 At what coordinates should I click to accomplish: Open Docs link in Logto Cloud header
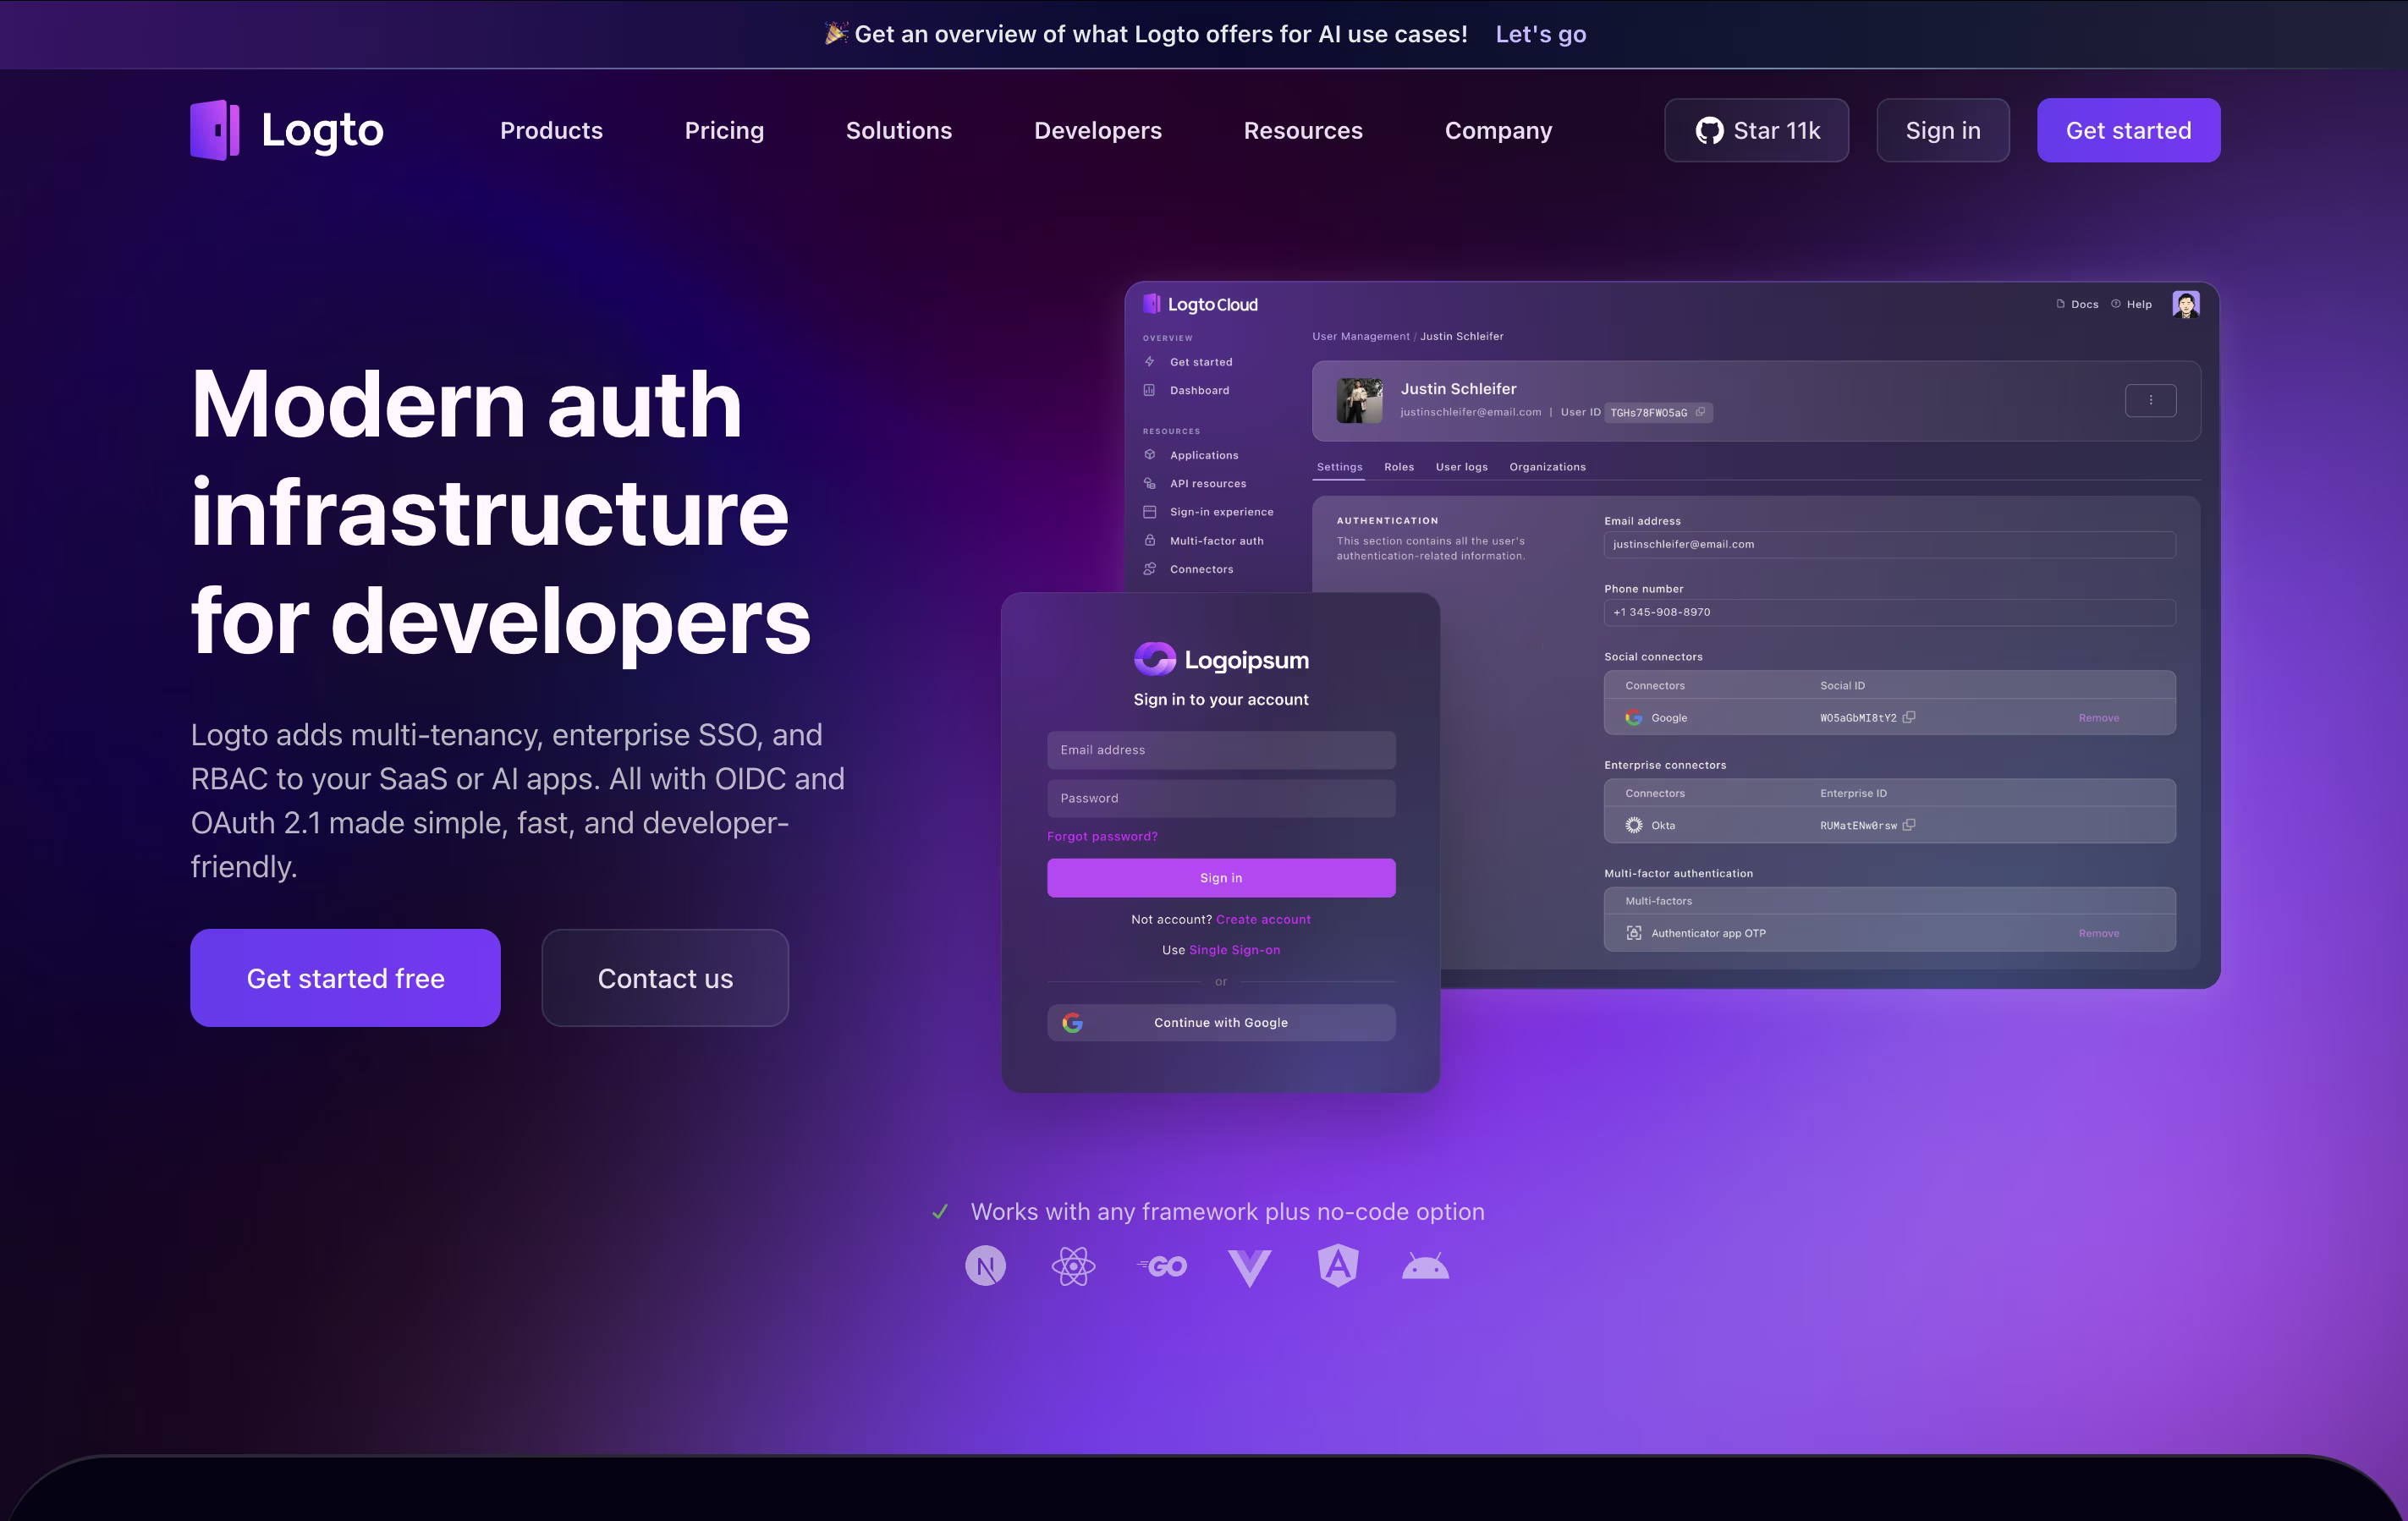click(x=2077, y=304)
